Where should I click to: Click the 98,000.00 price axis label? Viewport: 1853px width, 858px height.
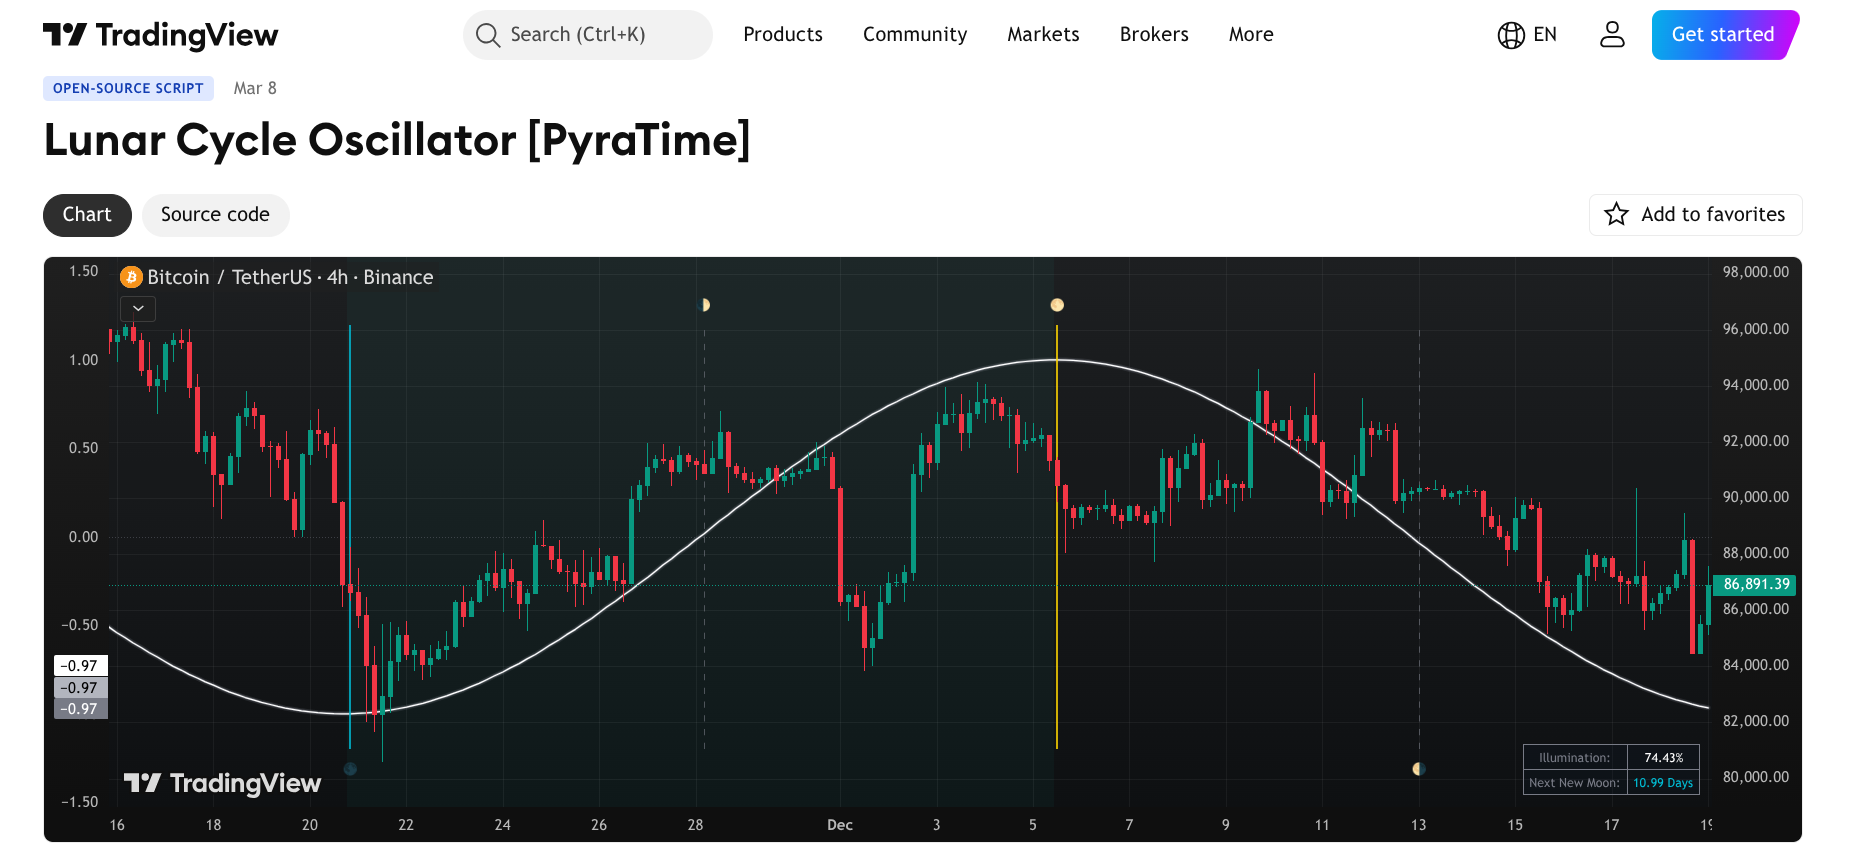click(x=1755, y=272)
